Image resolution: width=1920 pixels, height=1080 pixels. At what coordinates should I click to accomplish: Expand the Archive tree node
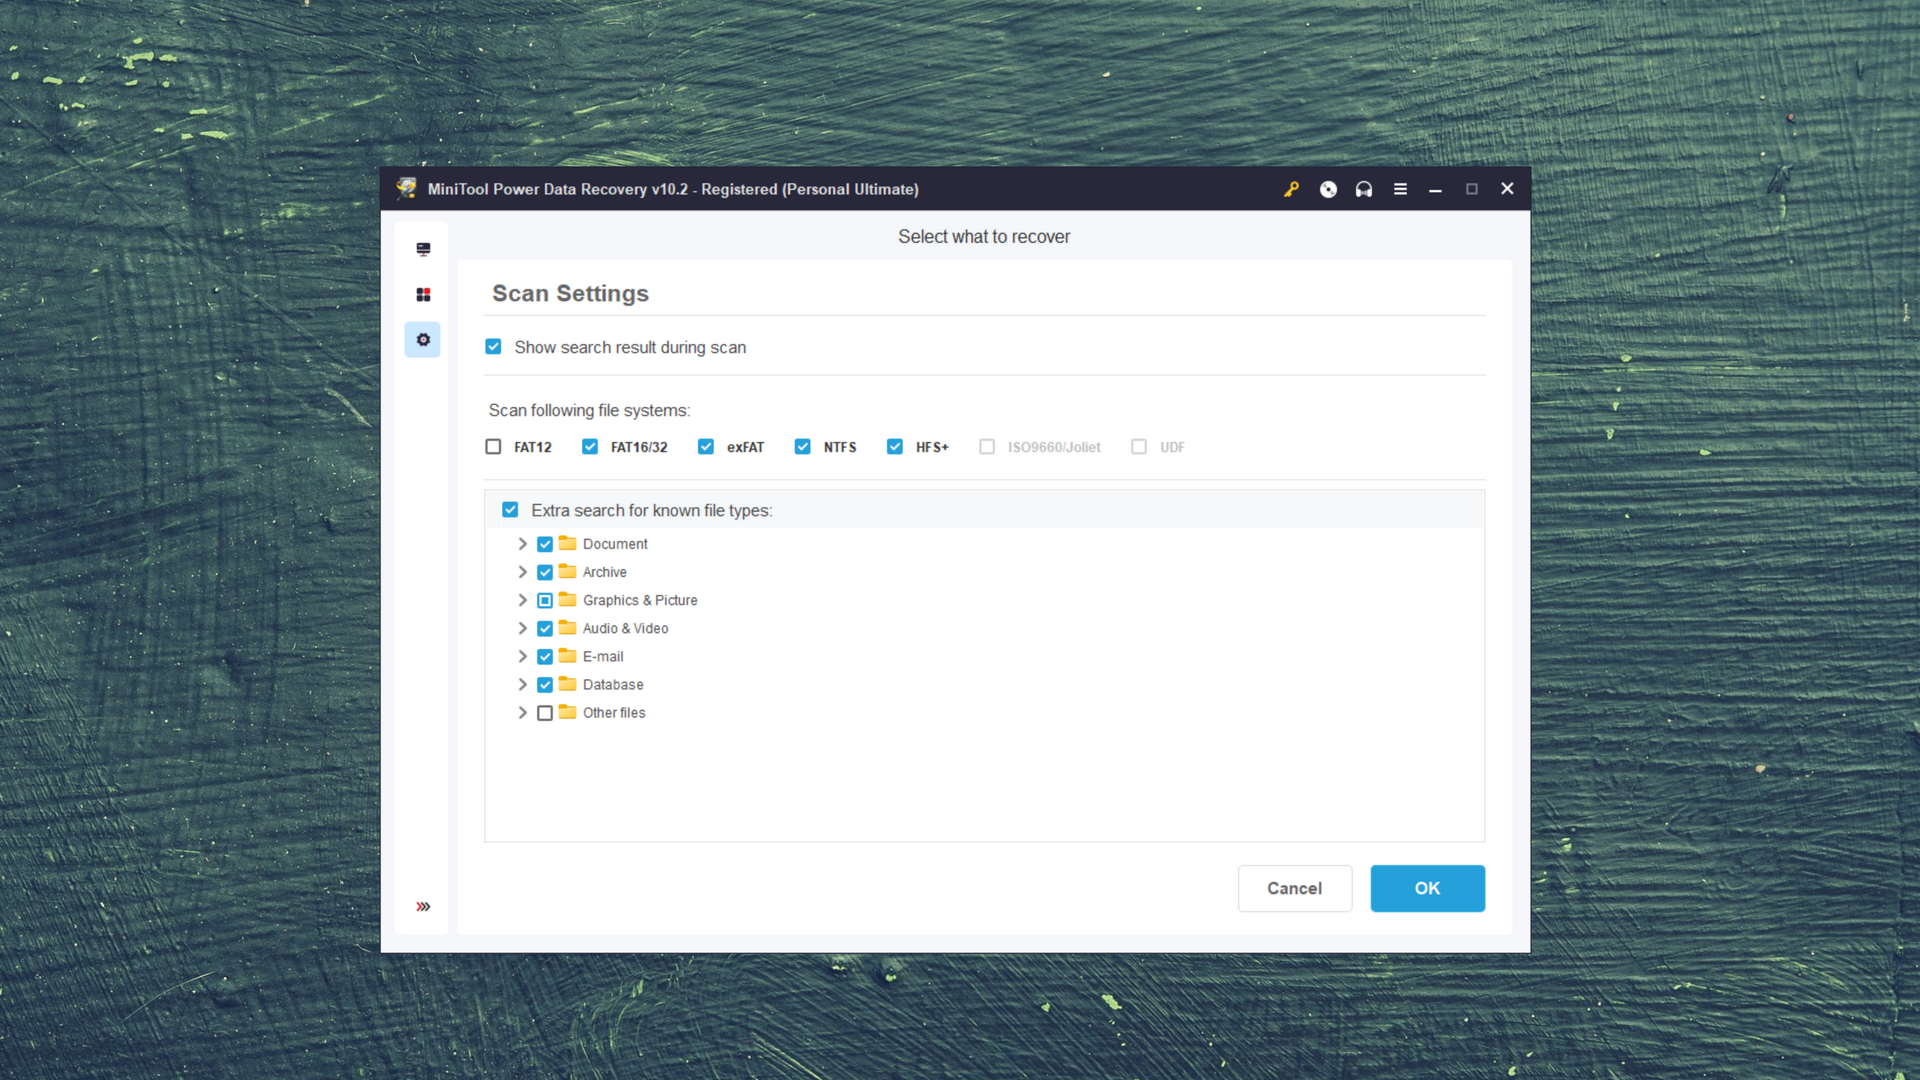522,572
